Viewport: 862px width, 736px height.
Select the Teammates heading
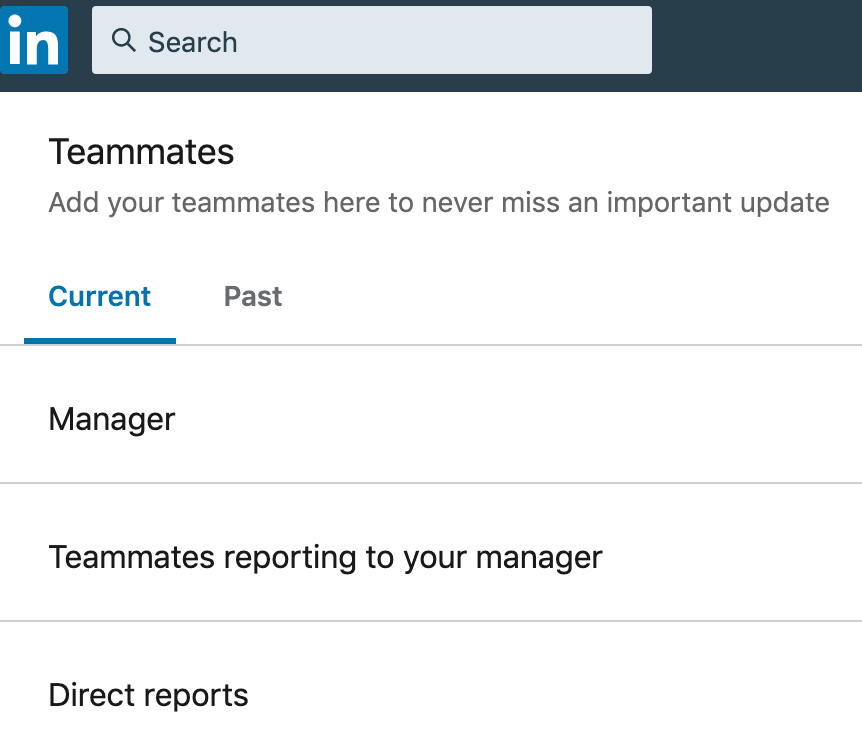click(141, 152)
